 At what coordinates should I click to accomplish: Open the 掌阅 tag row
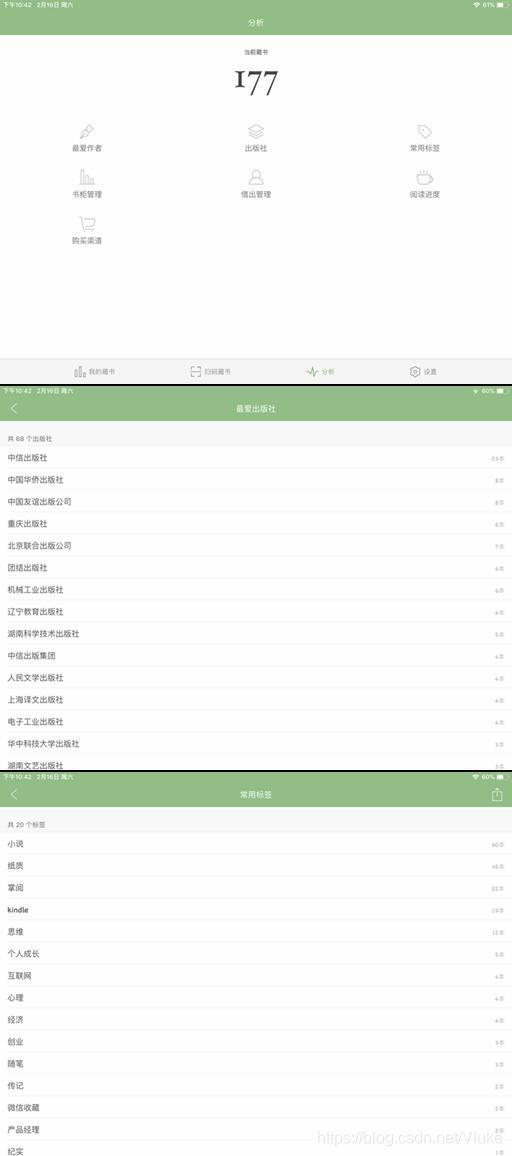point(256,888)
